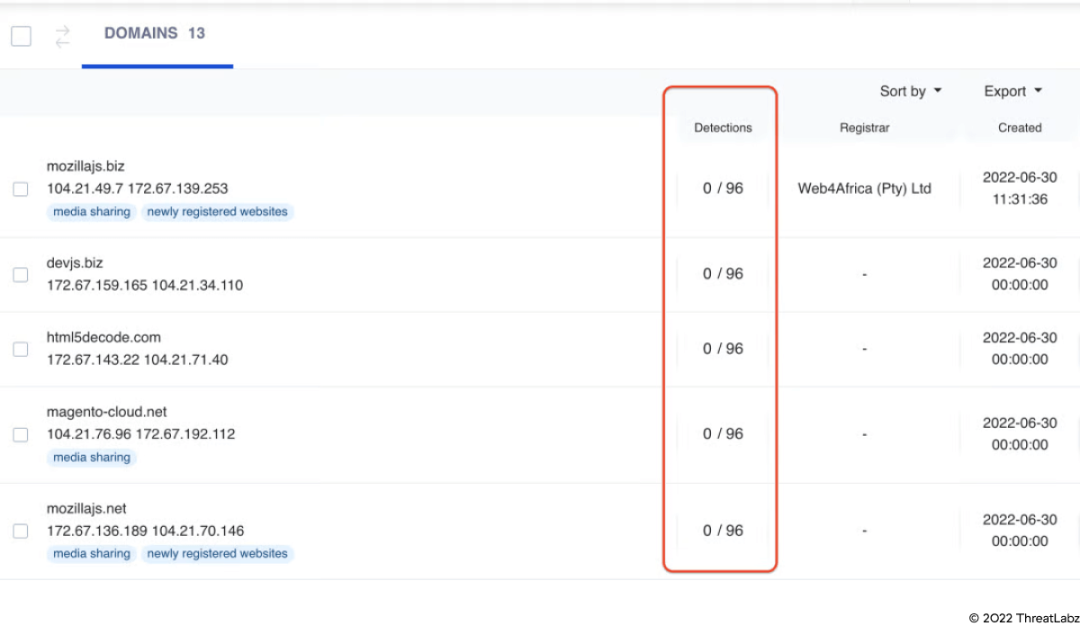Click the Detections column header

pos(723,128)
